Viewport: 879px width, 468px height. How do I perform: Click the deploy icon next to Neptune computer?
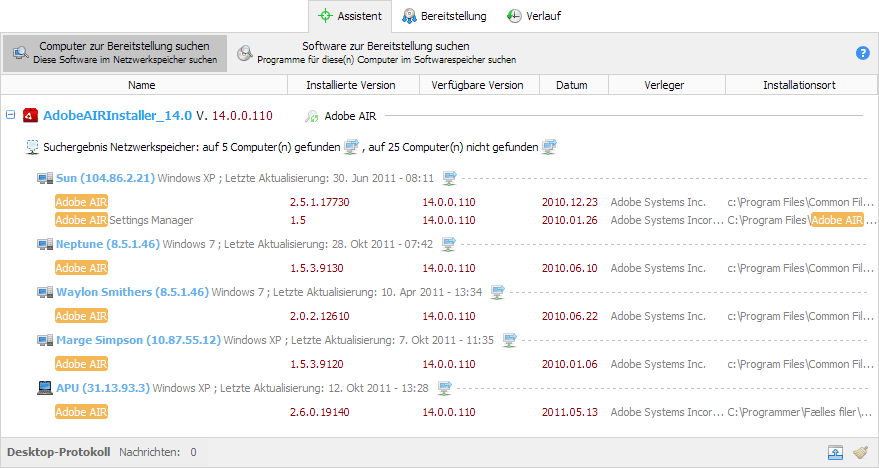(x=448, y=244)
